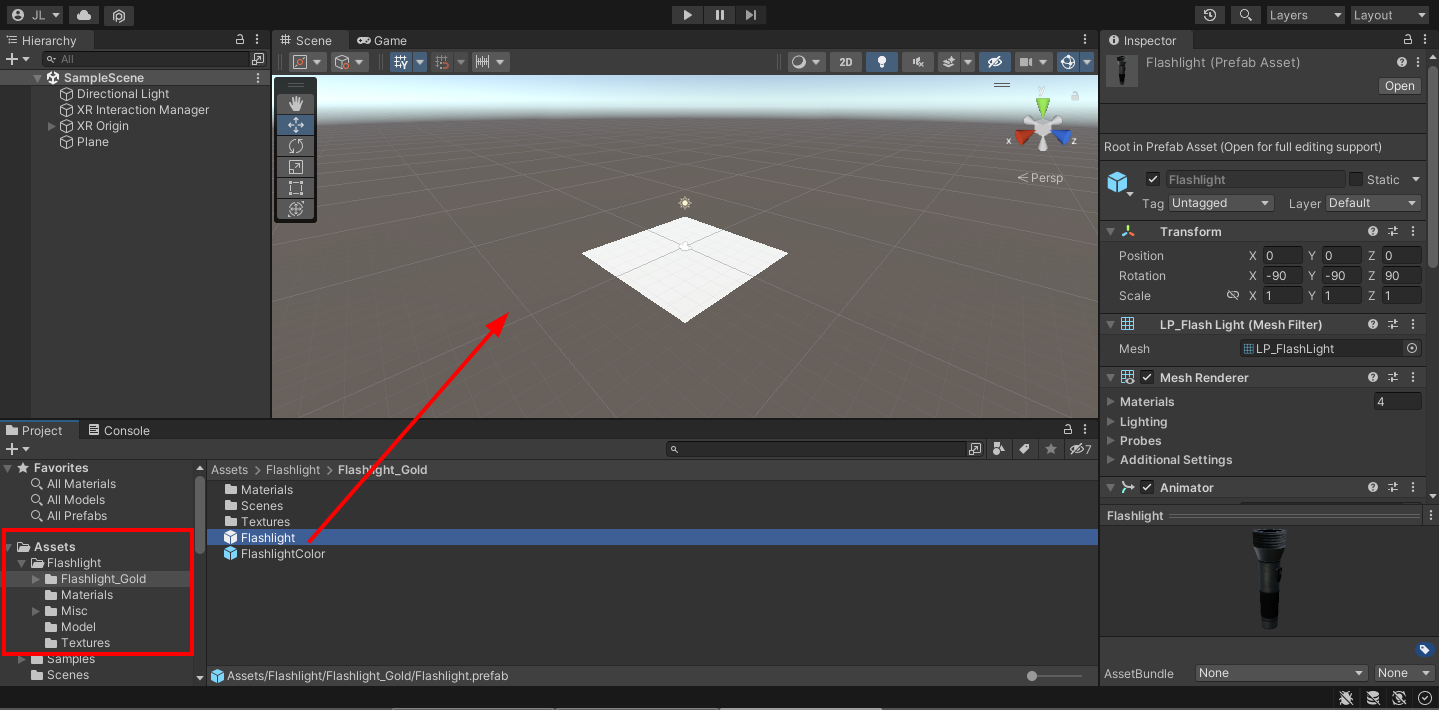Click the Flashlight breadcrumb in the Project path
Viewport: 1439px width, 710px height.
point(293,469)
